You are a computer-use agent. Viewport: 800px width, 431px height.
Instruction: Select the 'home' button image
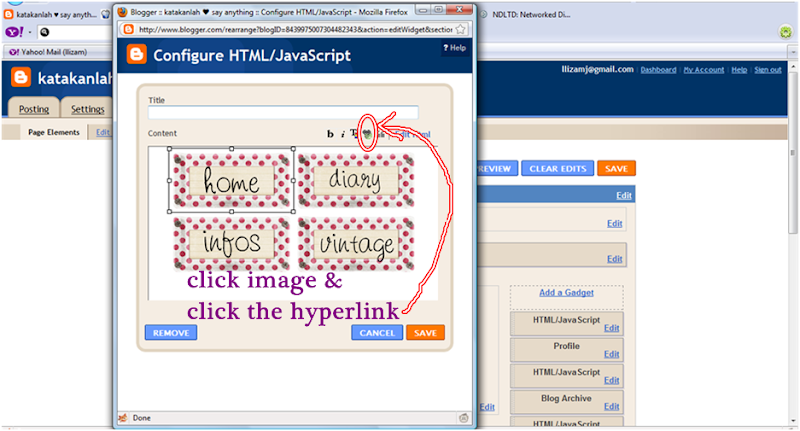click(x=231, y=180)
